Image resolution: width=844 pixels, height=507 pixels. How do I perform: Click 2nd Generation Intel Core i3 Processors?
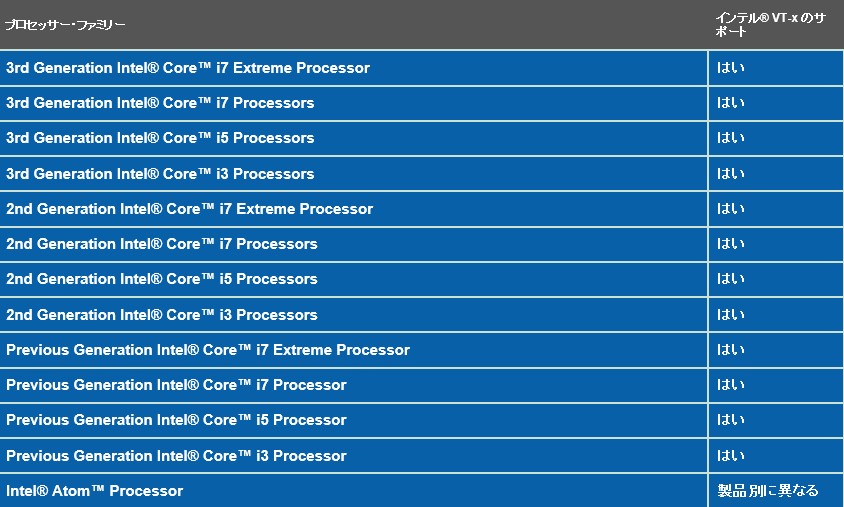click(x=162, y=315)
